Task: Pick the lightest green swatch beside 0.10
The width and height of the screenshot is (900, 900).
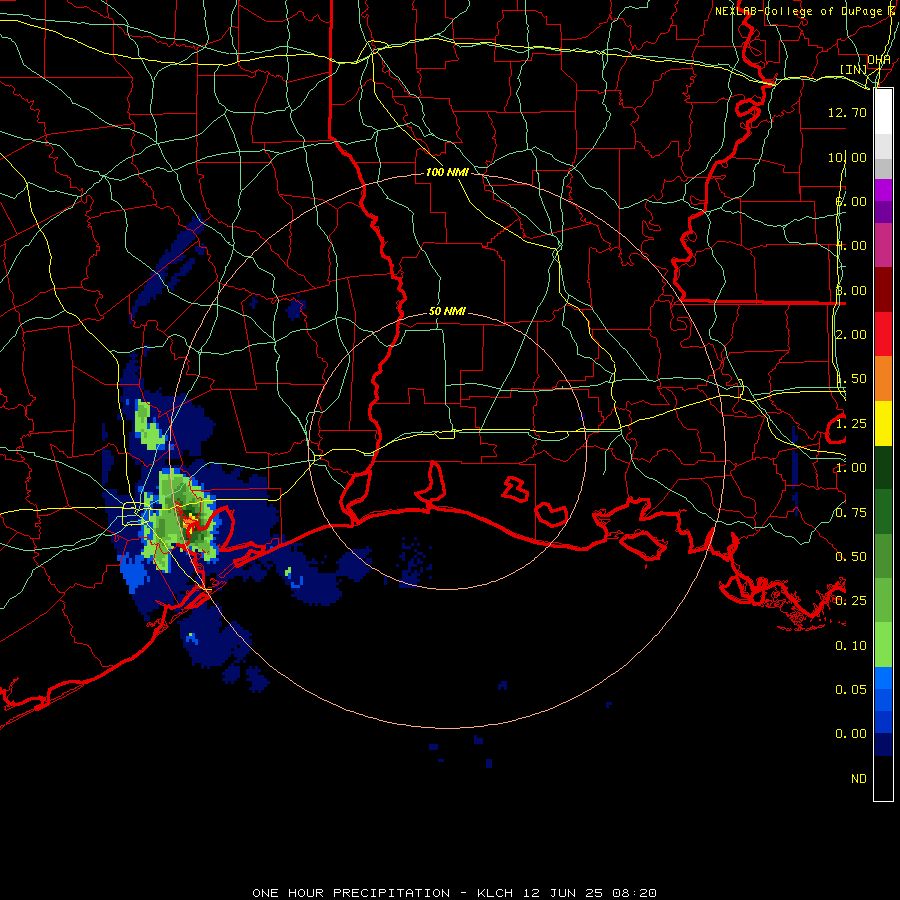Action: coord(883,645)
